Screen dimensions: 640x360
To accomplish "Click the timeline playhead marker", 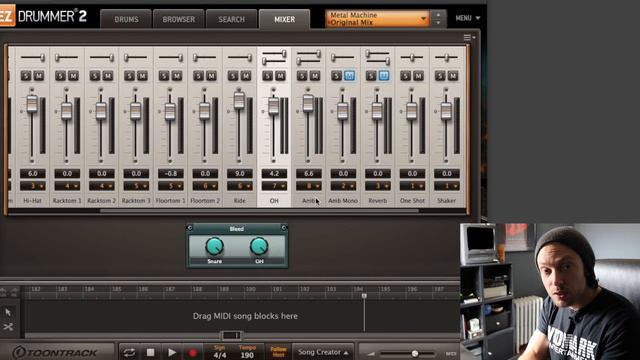I will tap(364, 296).
